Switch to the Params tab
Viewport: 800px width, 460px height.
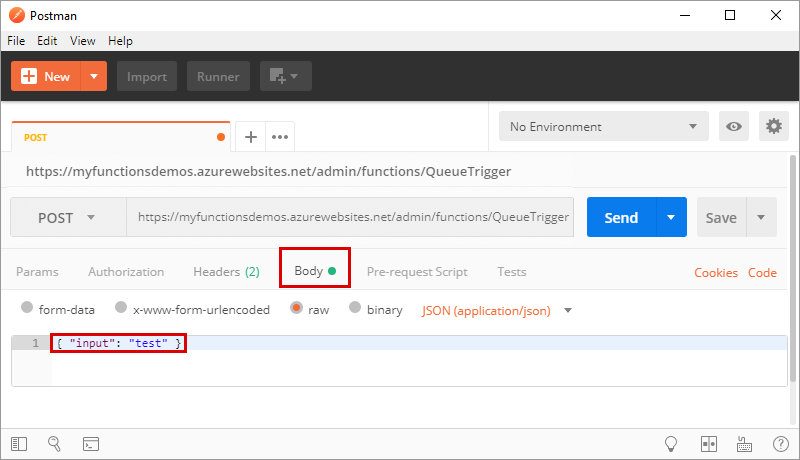(37, 272)
